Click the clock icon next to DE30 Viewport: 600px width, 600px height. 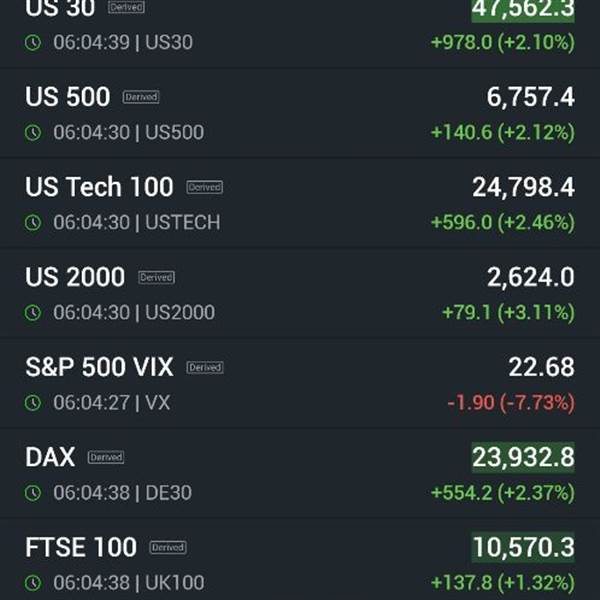pyautogui.click(x=33, y=493)
